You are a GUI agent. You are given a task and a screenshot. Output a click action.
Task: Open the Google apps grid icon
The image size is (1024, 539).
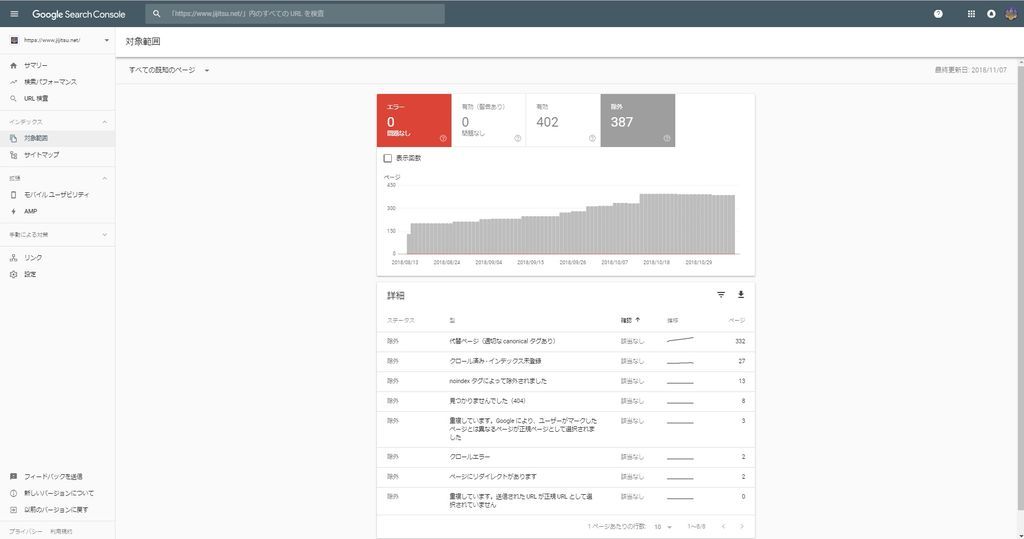coord(971,14)
